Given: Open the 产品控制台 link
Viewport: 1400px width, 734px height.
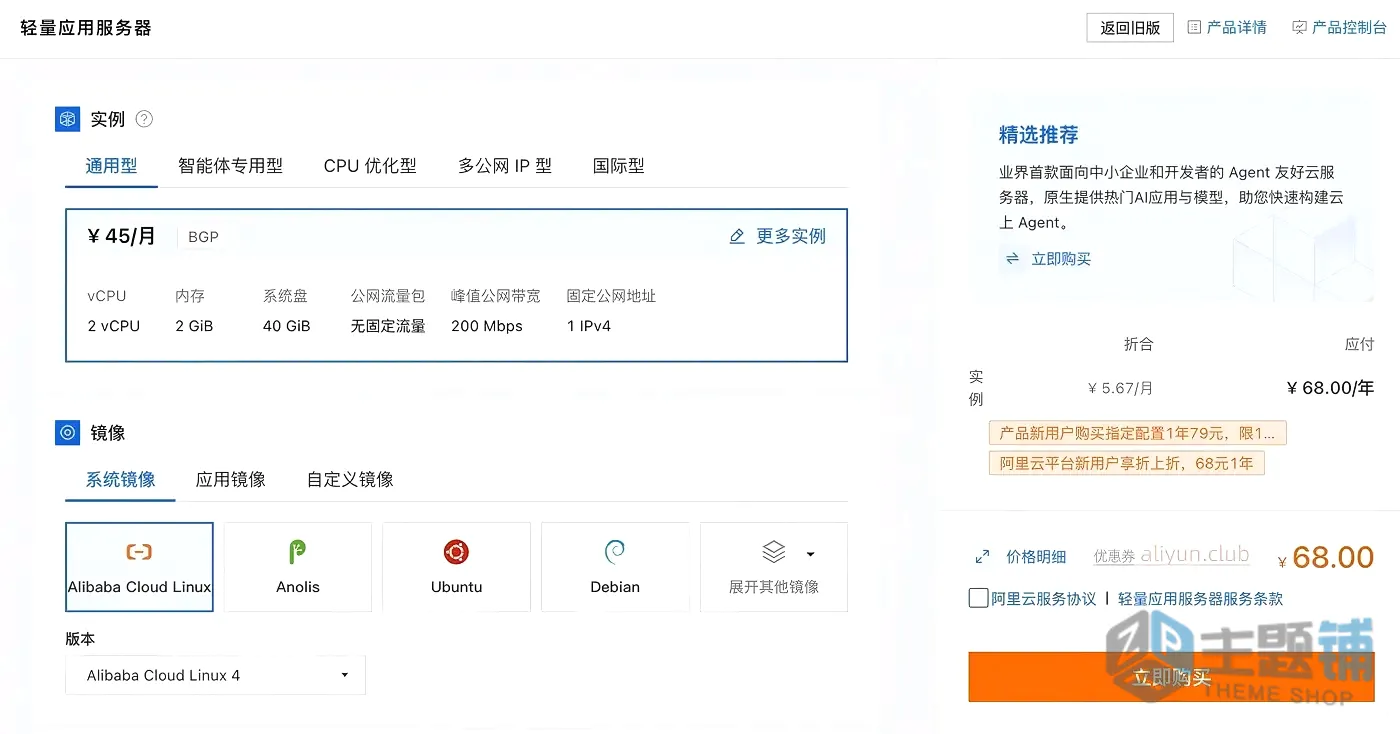Looking at the screenshot, I should pyautogui.click(x=1349, y=28).
